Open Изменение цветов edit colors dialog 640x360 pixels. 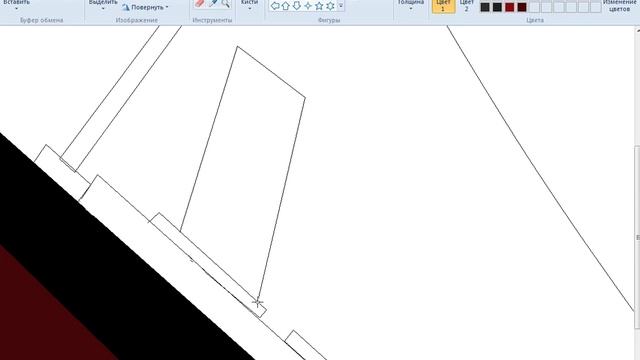[619, 6]
